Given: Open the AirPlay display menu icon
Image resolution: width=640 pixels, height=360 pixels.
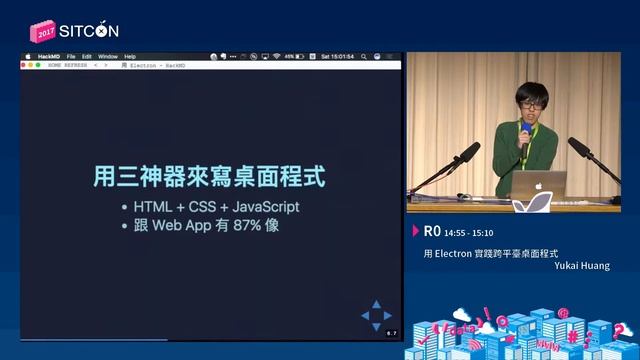Looking at the screenshot, I should click(265, 56).
